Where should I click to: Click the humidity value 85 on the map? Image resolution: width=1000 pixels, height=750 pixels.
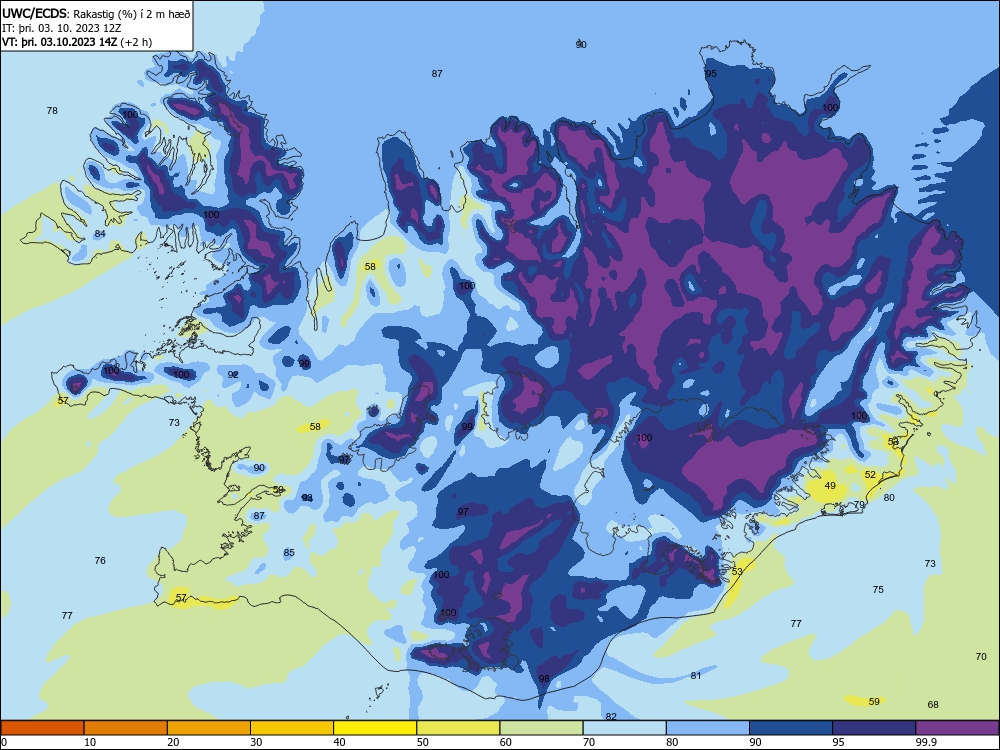(289, 552)
